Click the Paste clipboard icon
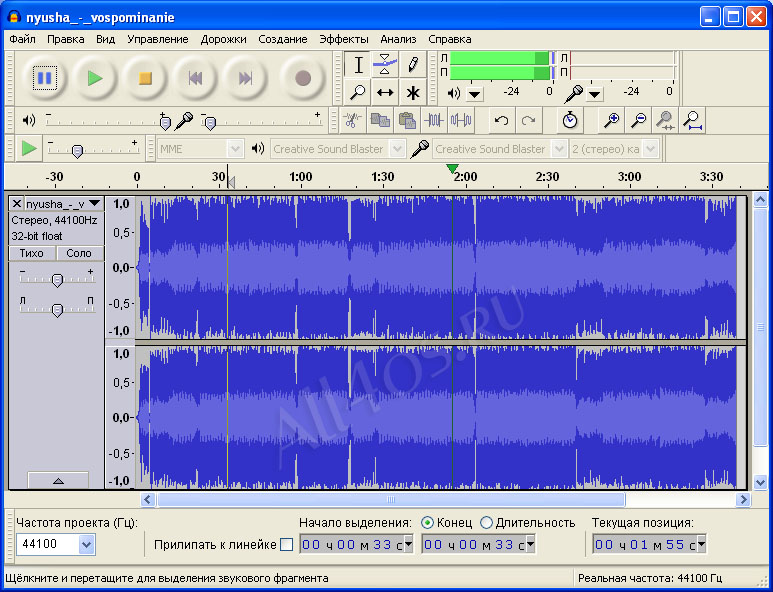Screen dimensions: 773x592 [407, 120]
